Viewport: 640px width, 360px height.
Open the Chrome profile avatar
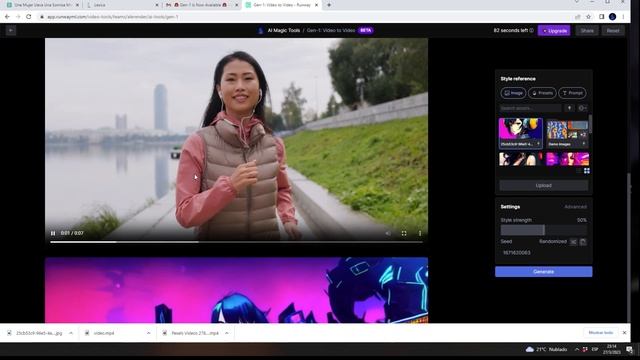pyautogui.click(x=612, y=17)
